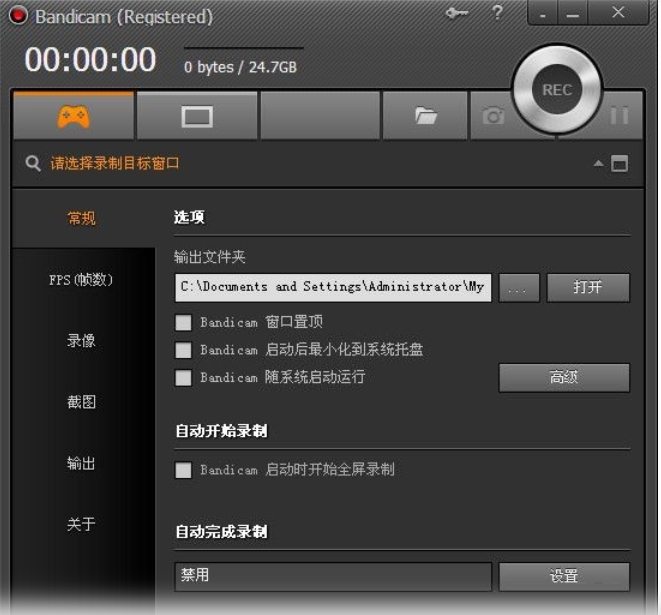Select the game recording mode gamepad icon
Screen dimensions: 661x615
[x=73, y=117]
